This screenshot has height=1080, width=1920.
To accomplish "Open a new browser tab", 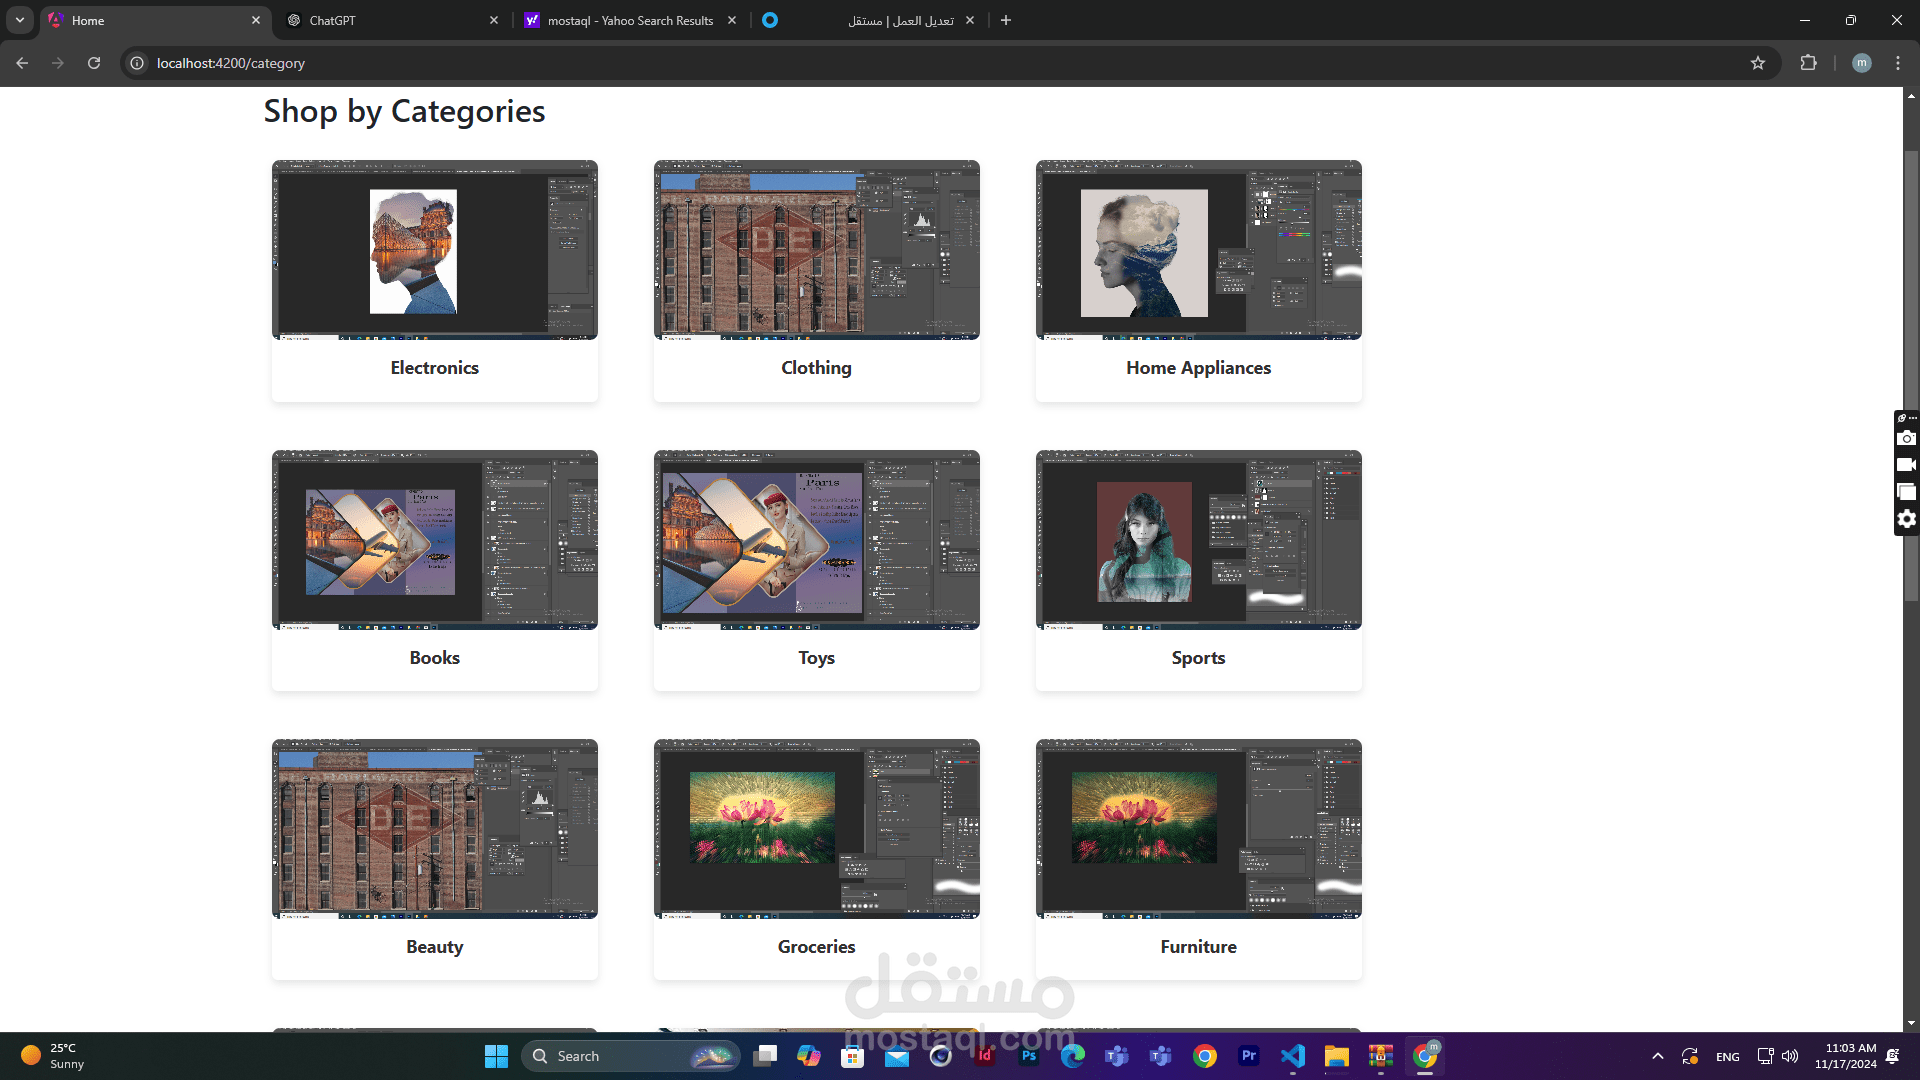I will [1006, 20].
